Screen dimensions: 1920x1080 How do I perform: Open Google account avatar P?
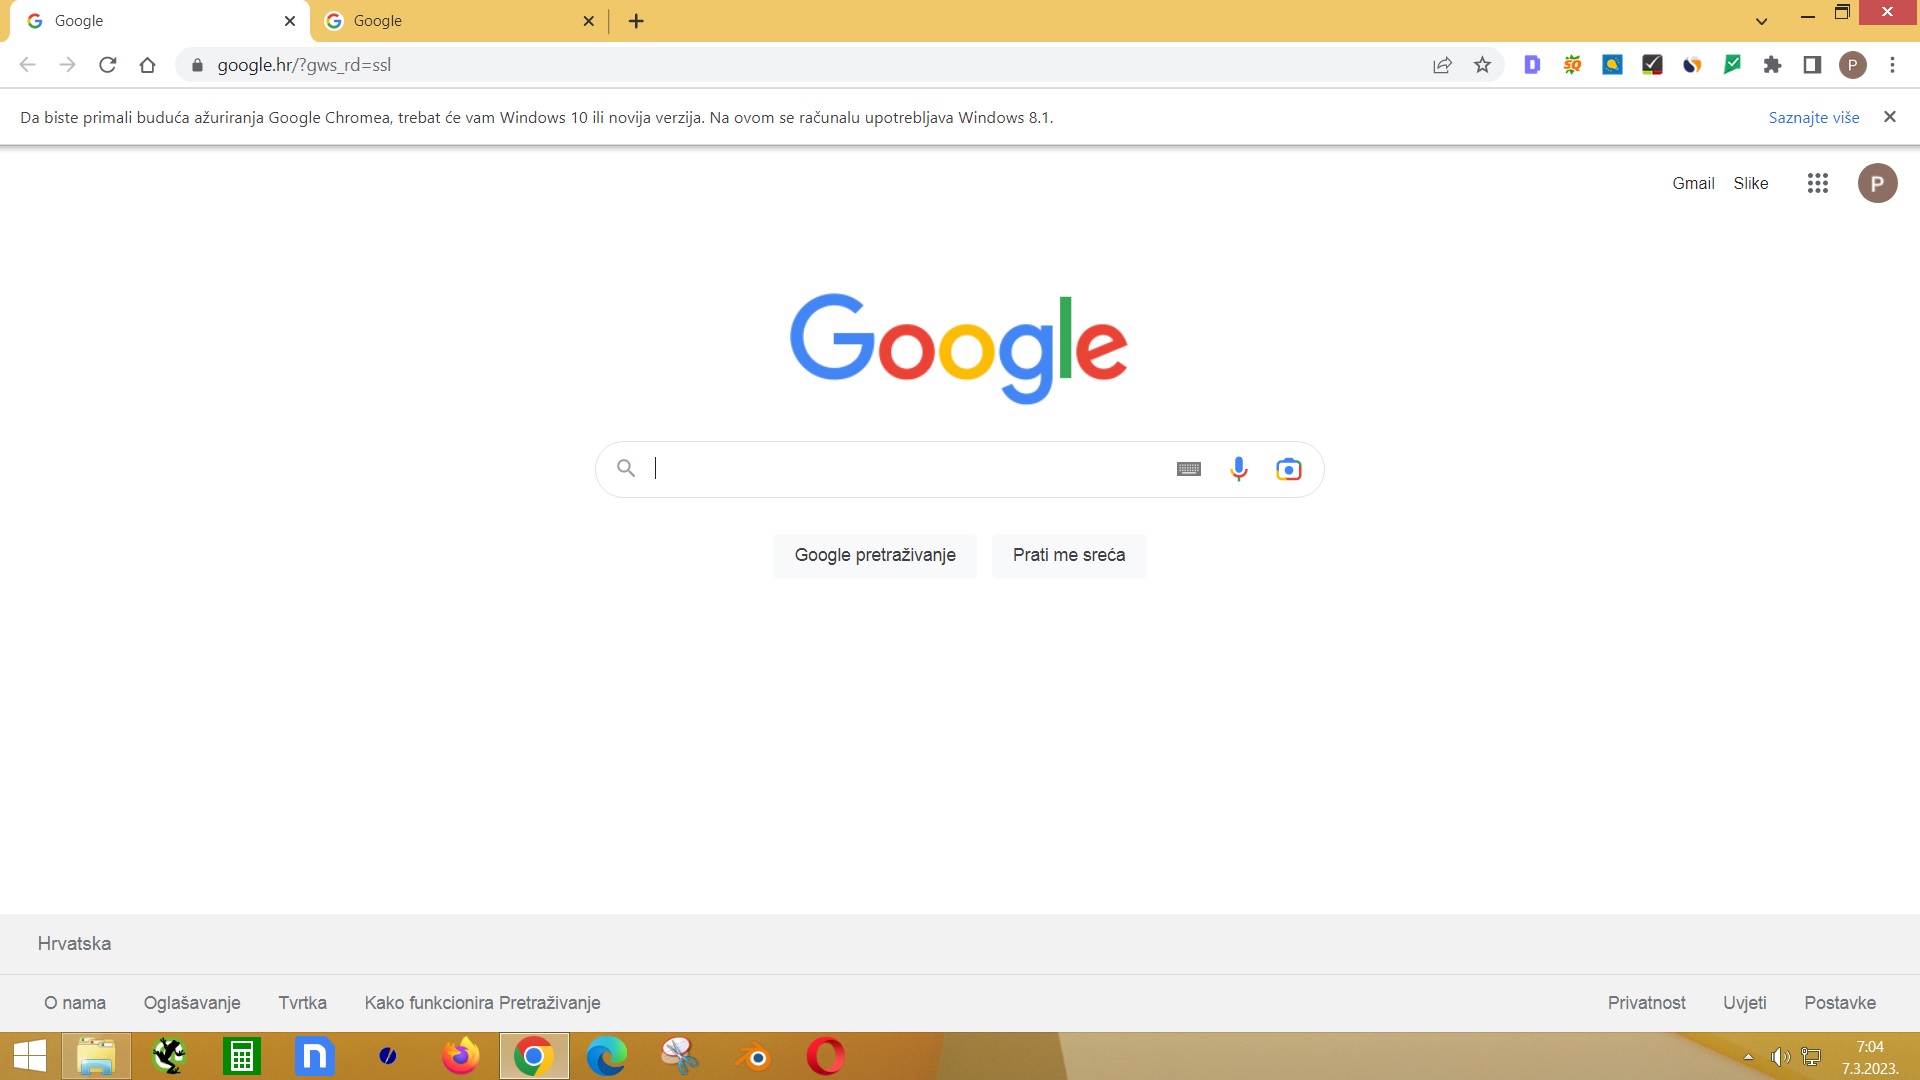[x=1877, y=183]
